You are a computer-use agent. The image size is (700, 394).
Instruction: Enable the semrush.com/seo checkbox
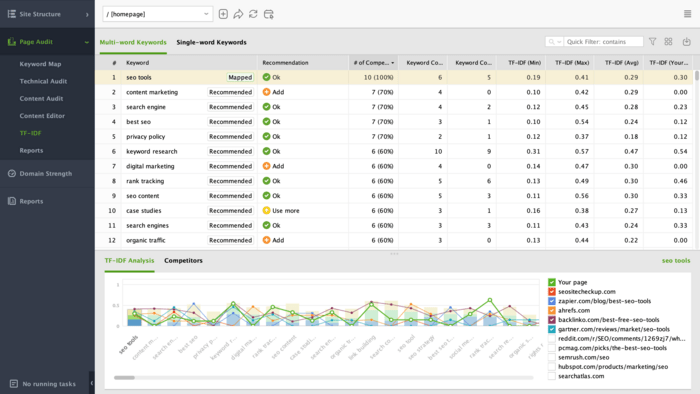click(x=552, y=357)
